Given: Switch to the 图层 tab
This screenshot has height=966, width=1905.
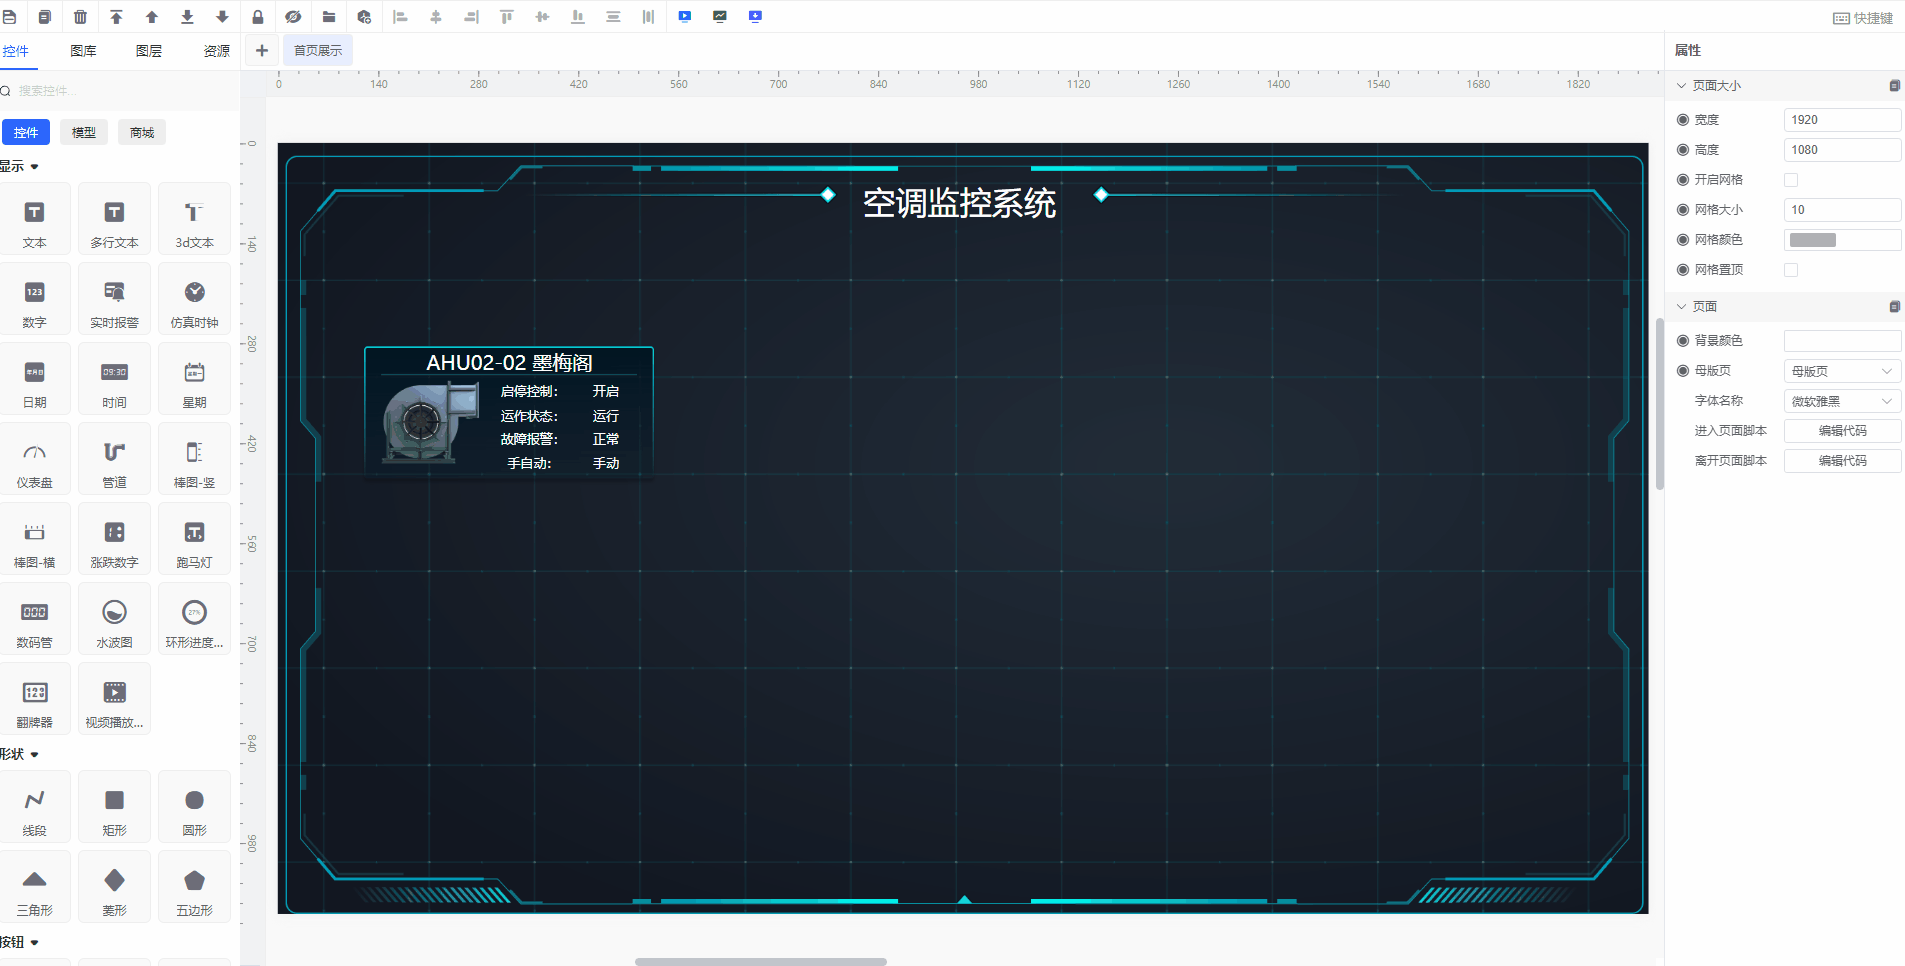Looking at the screenshot, I should tap(149, 51).
